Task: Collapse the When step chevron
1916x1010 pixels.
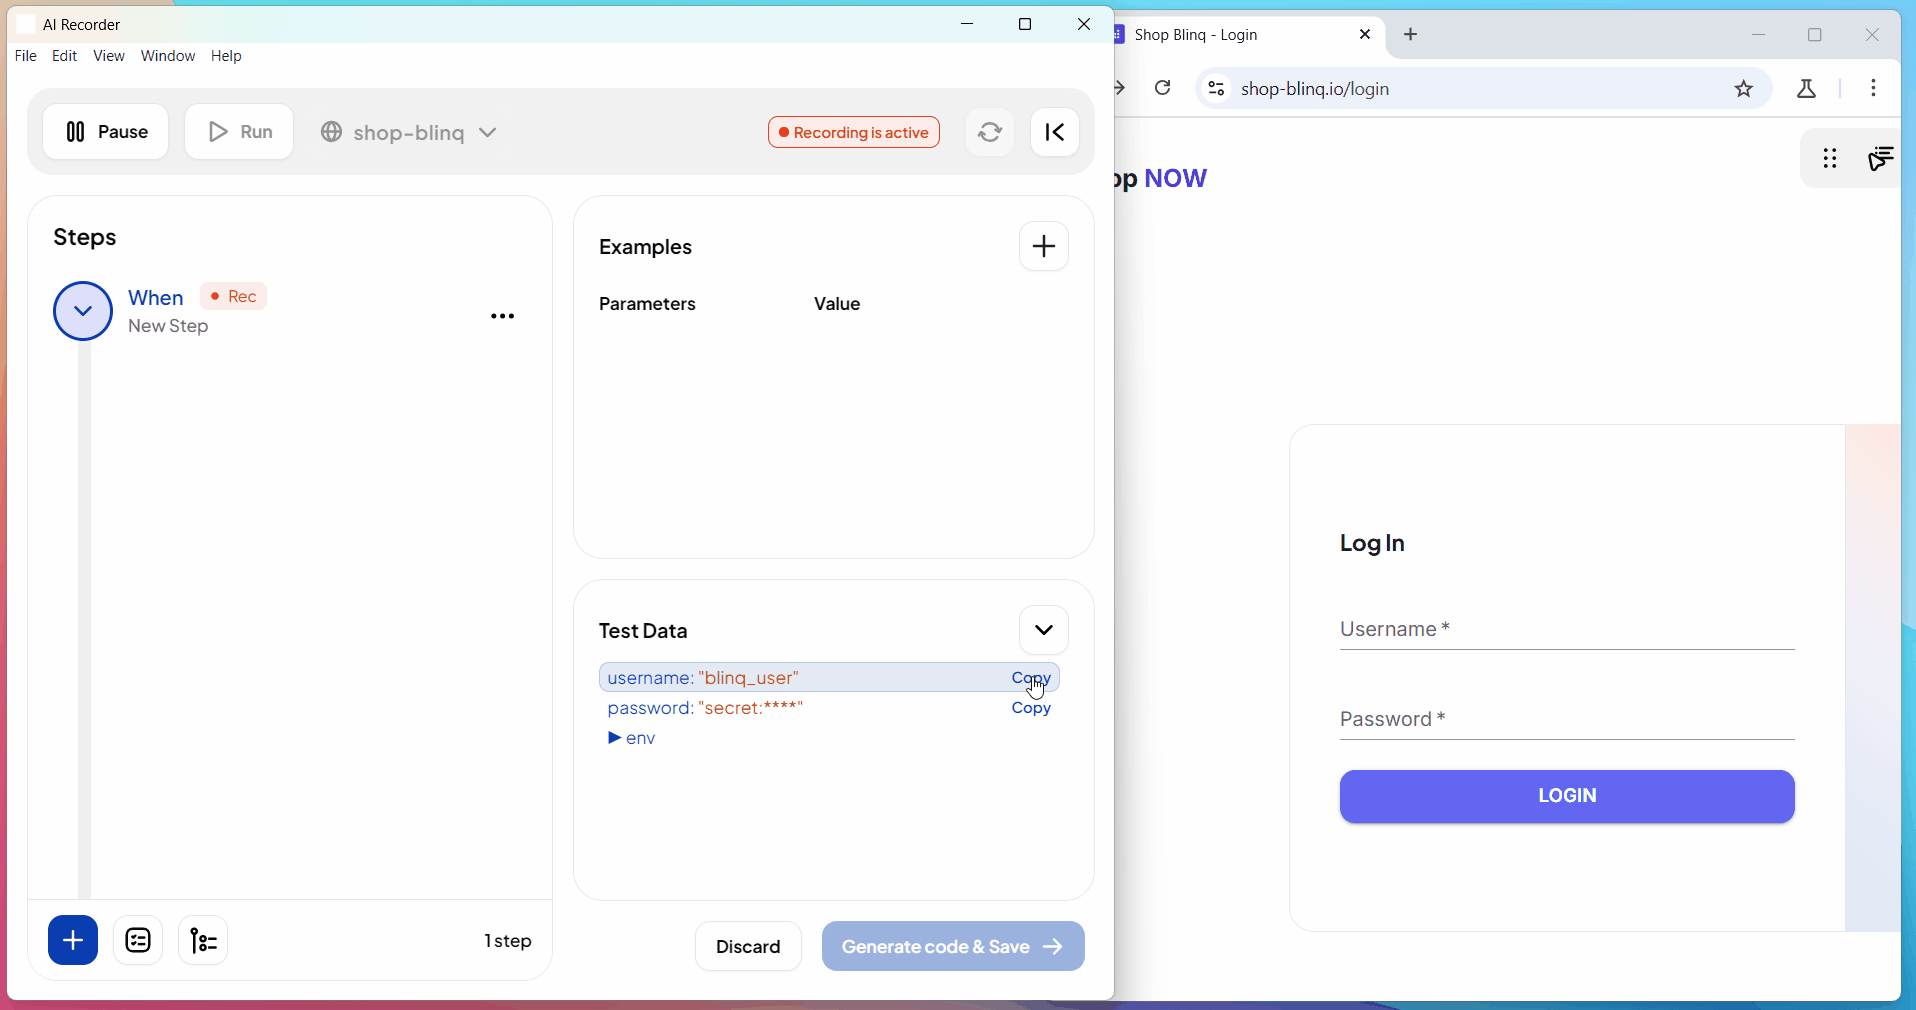Action: tap(83, 311)
